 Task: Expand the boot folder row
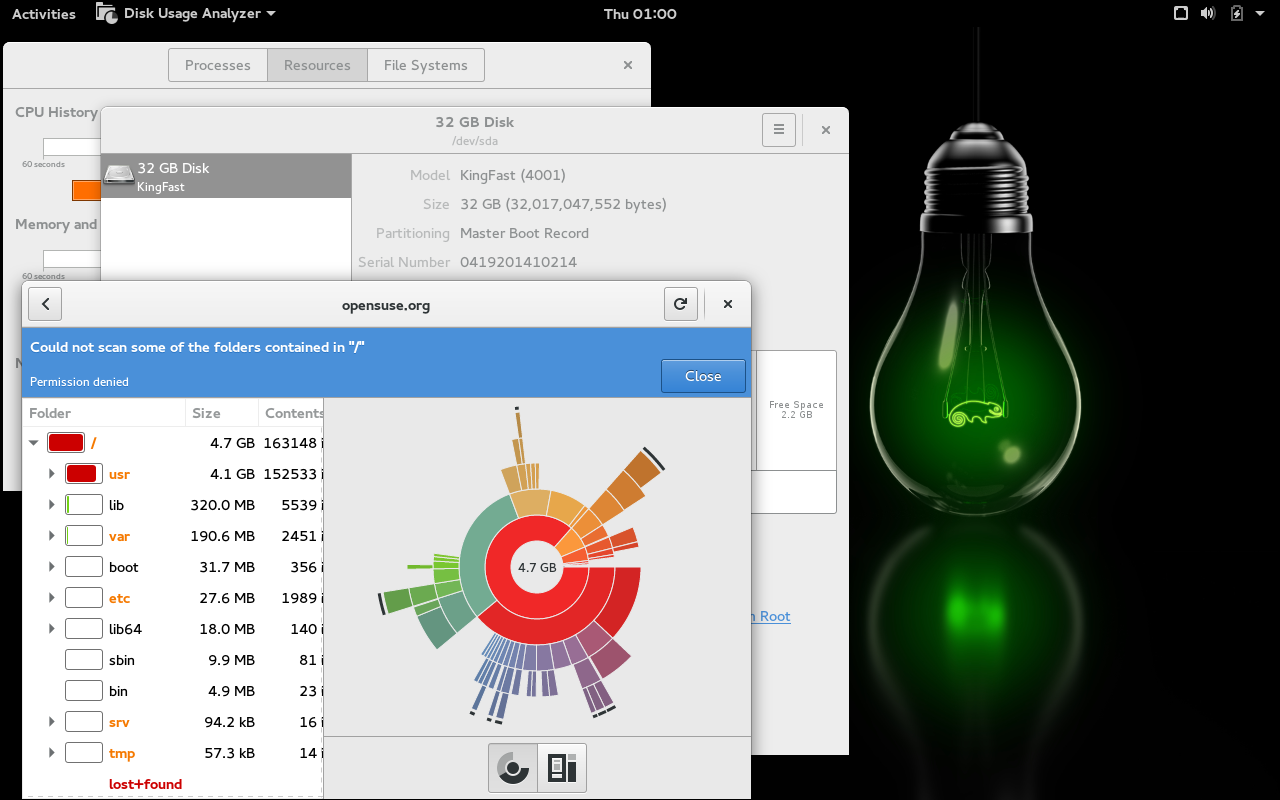pyautogui.click(x=51, y=567)
